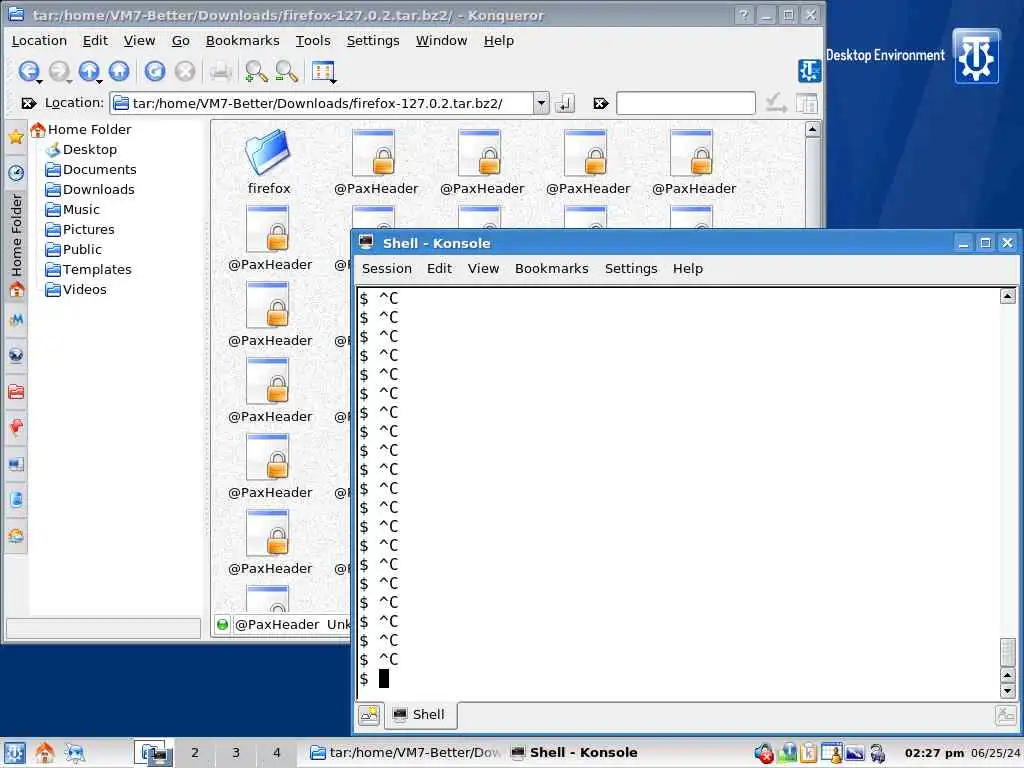This screenshot has width=1024, height=768.
Task: Clear the Location bar with the X-arrow icon
Action: 28,103
